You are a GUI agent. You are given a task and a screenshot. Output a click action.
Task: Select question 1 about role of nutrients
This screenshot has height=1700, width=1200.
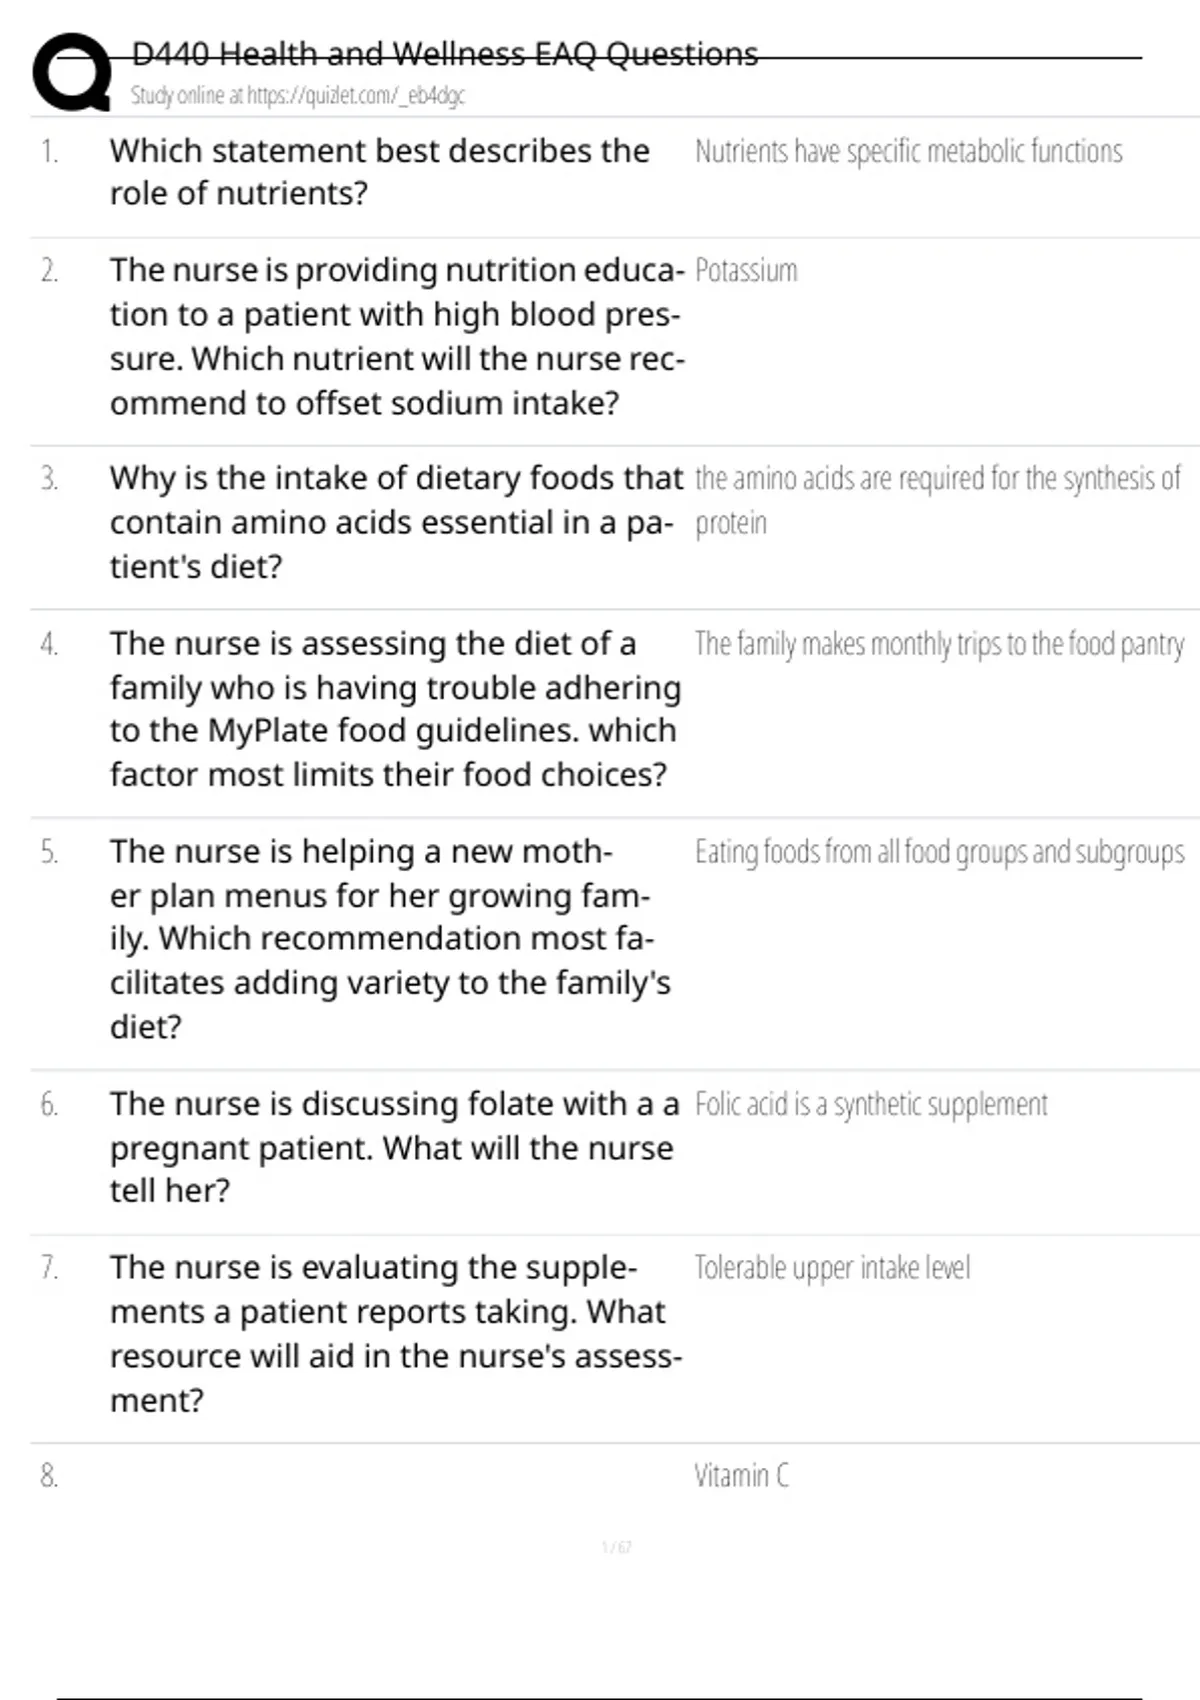click(379, 172)
